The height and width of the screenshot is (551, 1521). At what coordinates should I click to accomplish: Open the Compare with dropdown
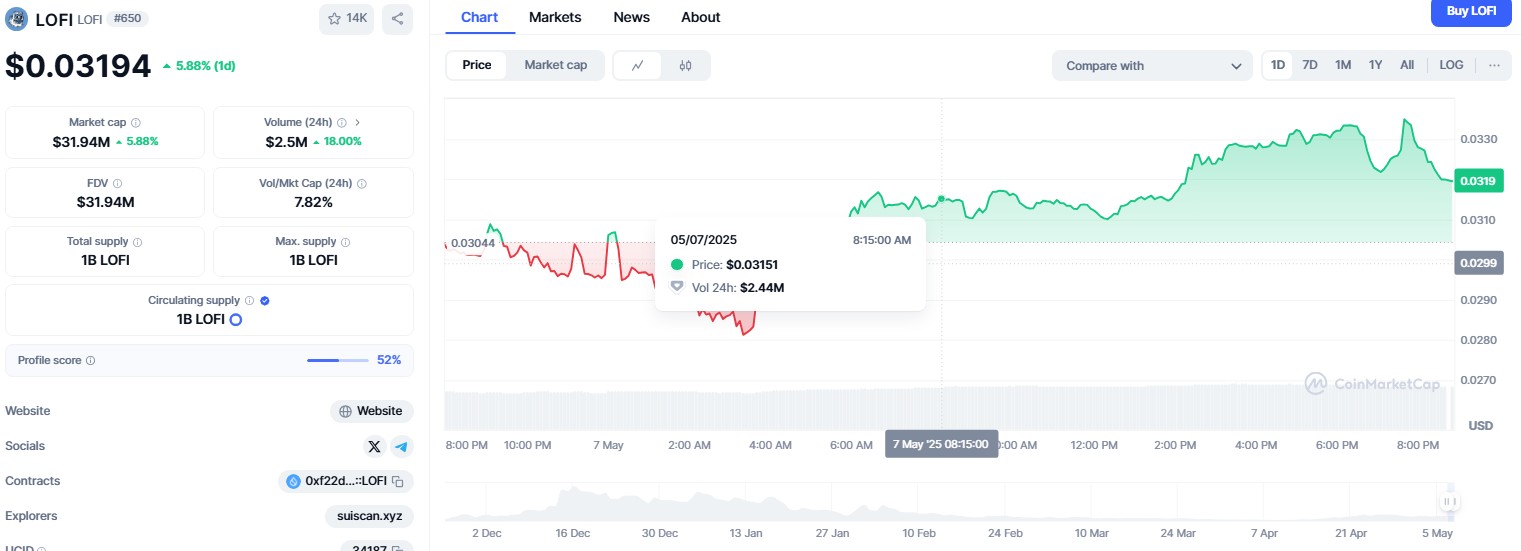coord(1152,66)
